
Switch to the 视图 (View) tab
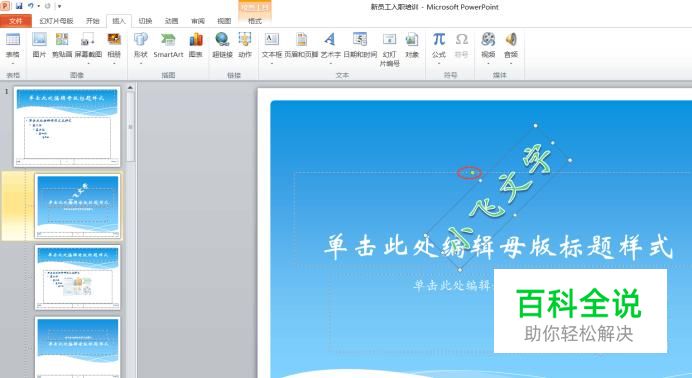click(224, 21)
